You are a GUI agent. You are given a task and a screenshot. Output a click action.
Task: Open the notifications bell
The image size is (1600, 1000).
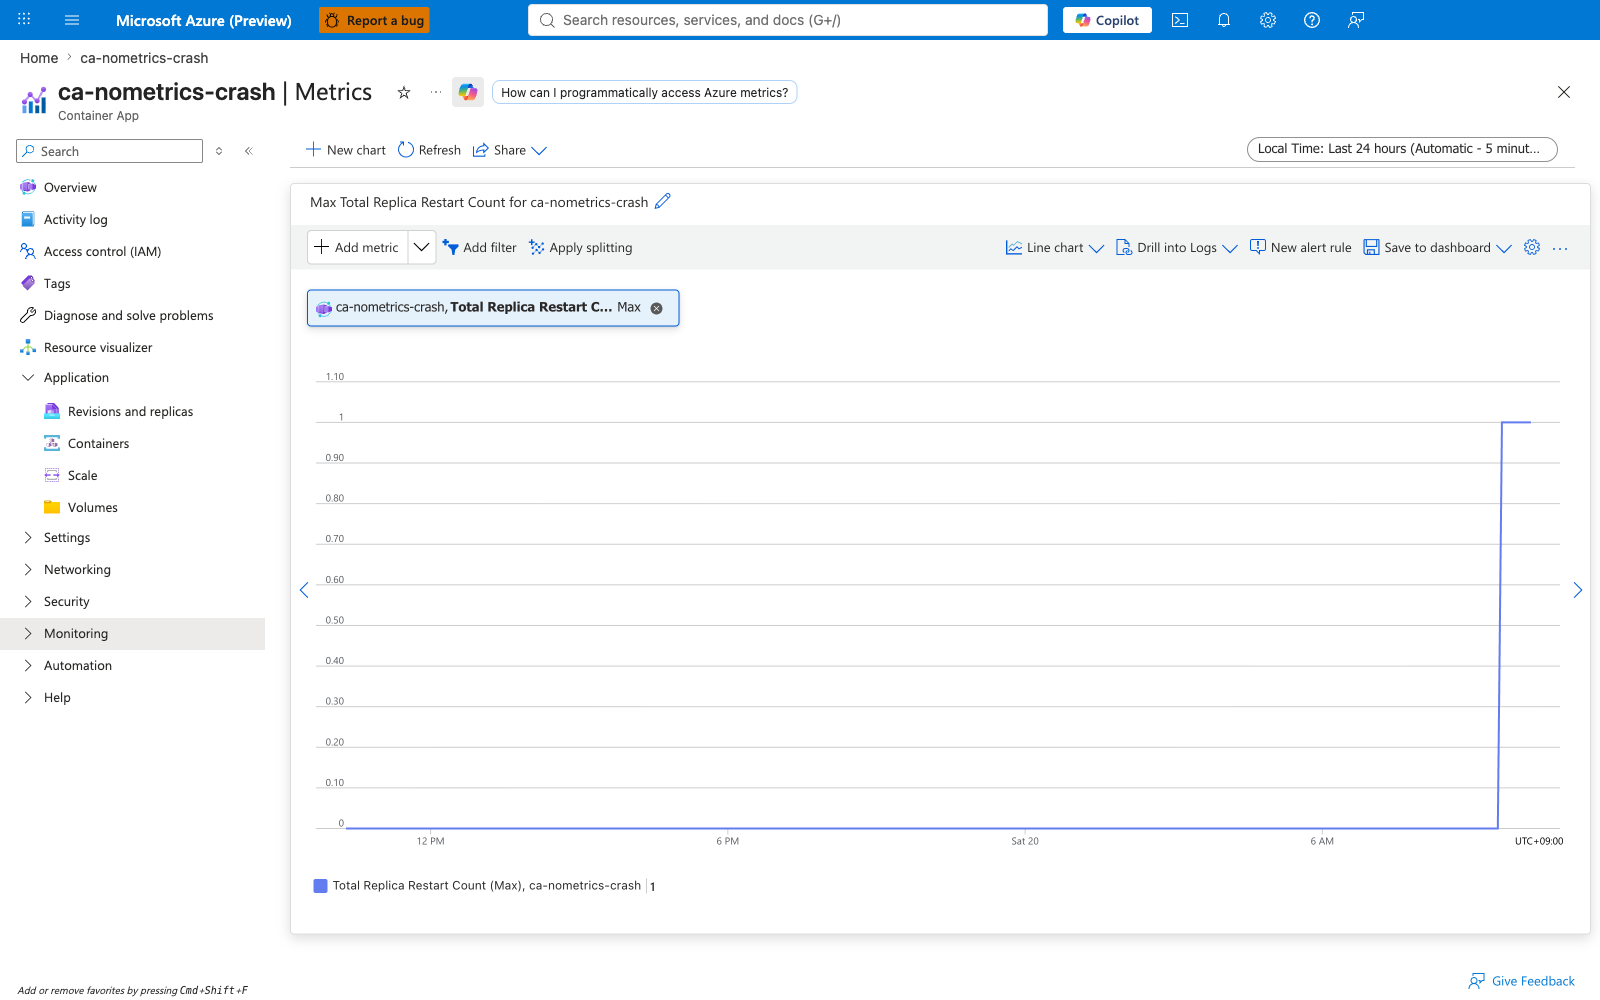(1224, 20)
